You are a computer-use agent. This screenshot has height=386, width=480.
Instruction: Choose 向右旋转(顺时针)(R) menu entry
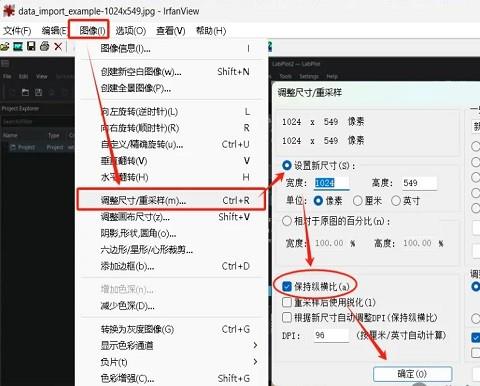[x=172, y=128]
